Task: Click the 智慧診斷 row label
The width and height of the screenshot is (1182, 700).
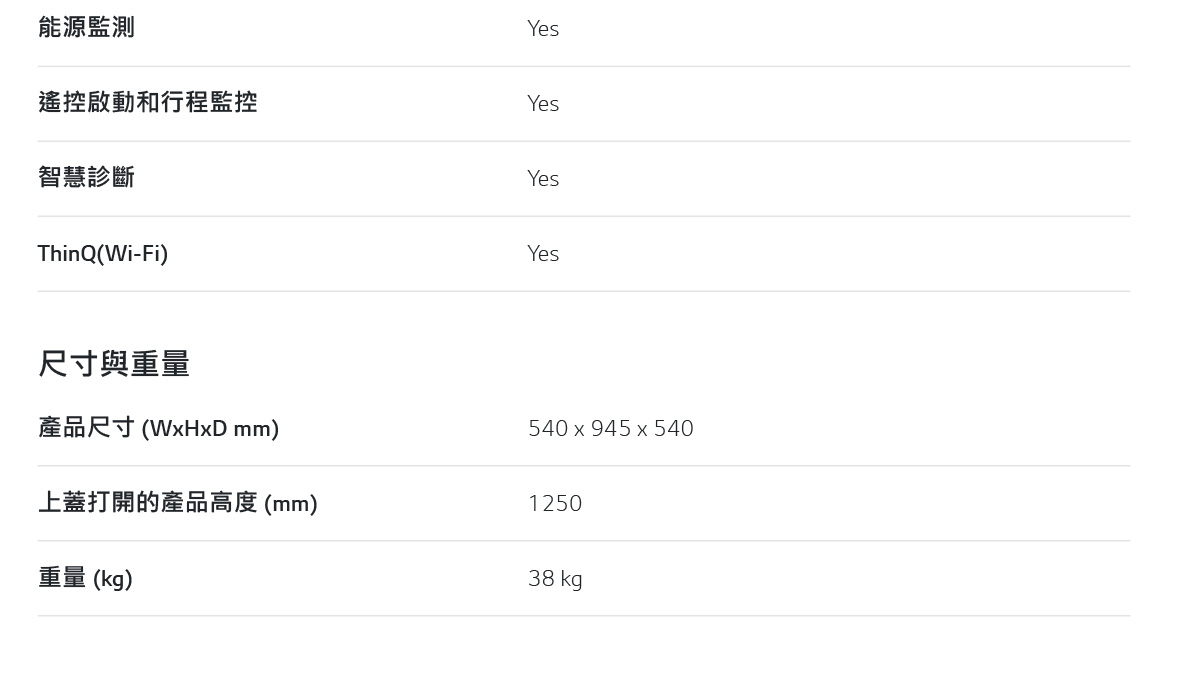Action: click(86, 178)
